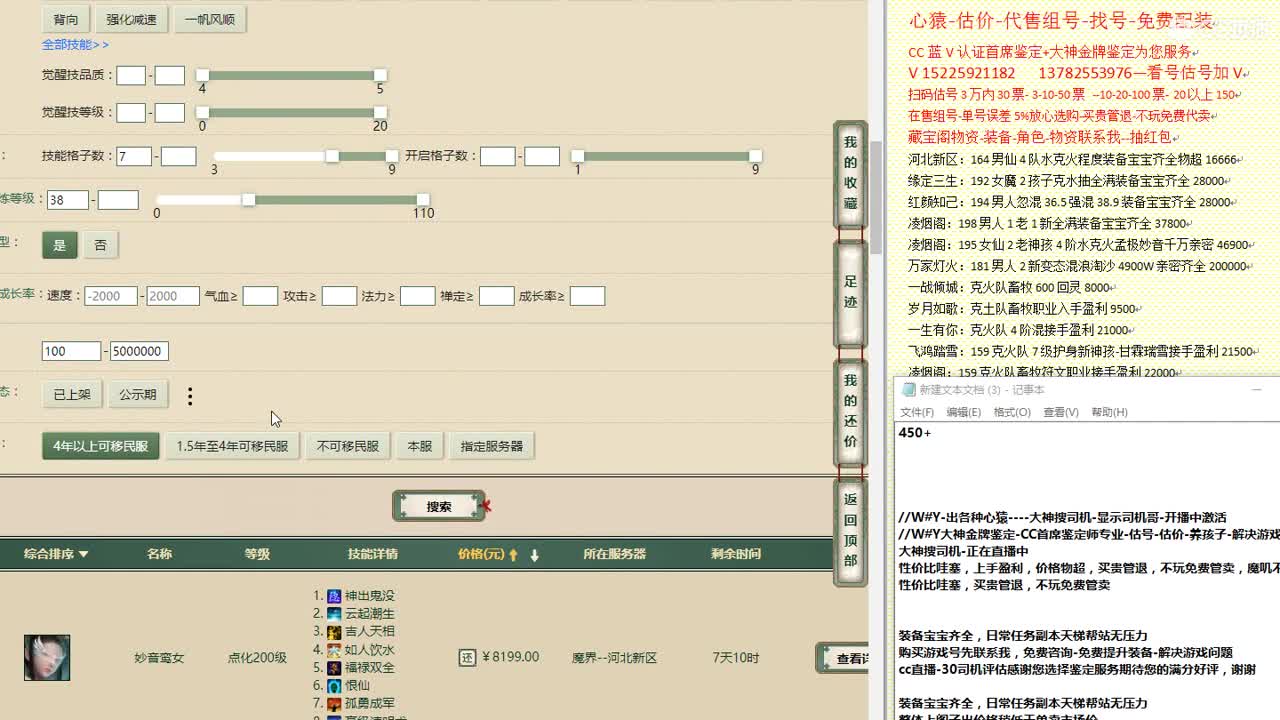Screen dimensions: 1280x720
Task: Click 觉醒技品质 minimum input field
Action: click(x=131, y=75)
